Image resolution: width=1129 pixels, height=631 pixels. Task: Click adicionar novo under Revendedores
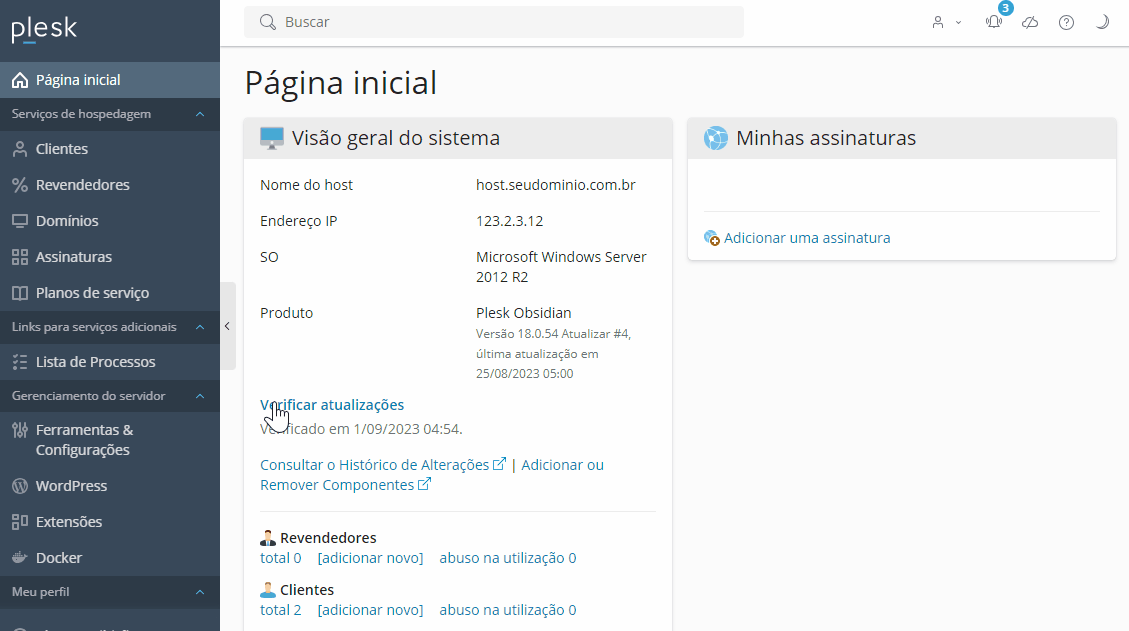[x=370, y=558]
